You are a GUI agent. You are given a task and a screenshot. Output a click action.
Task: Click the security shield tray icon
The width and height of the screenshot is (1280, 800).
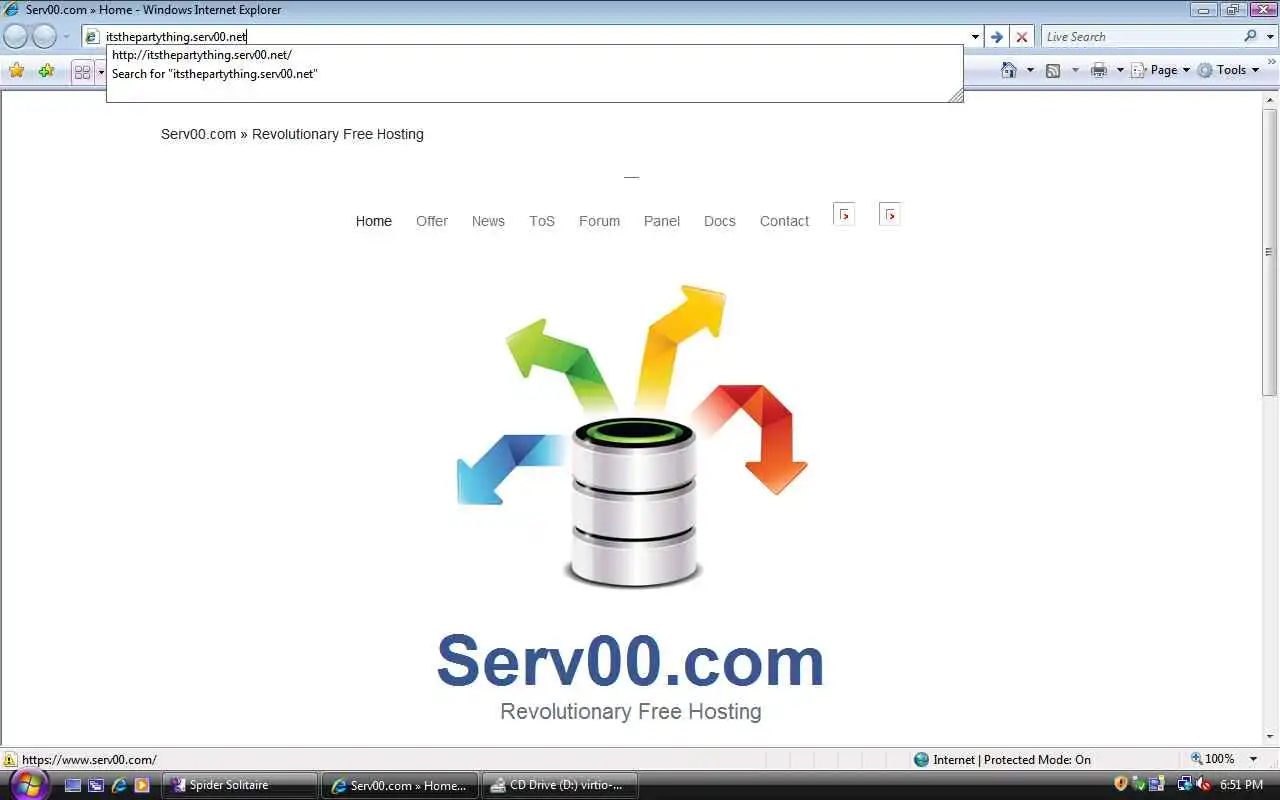[1121, 785]
